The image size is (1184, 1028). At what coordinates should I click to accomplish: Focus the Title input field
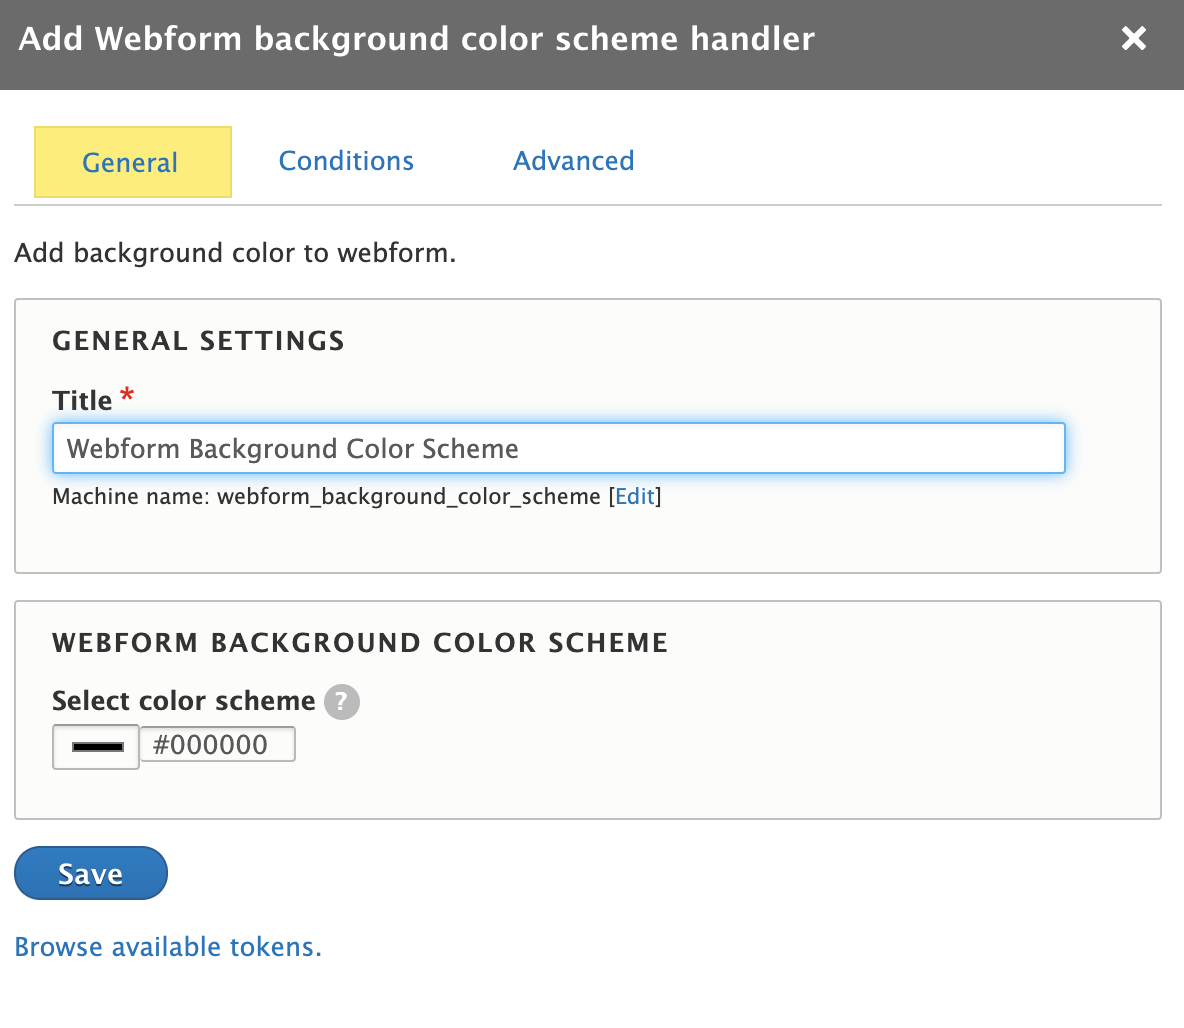tap(558, 448)
